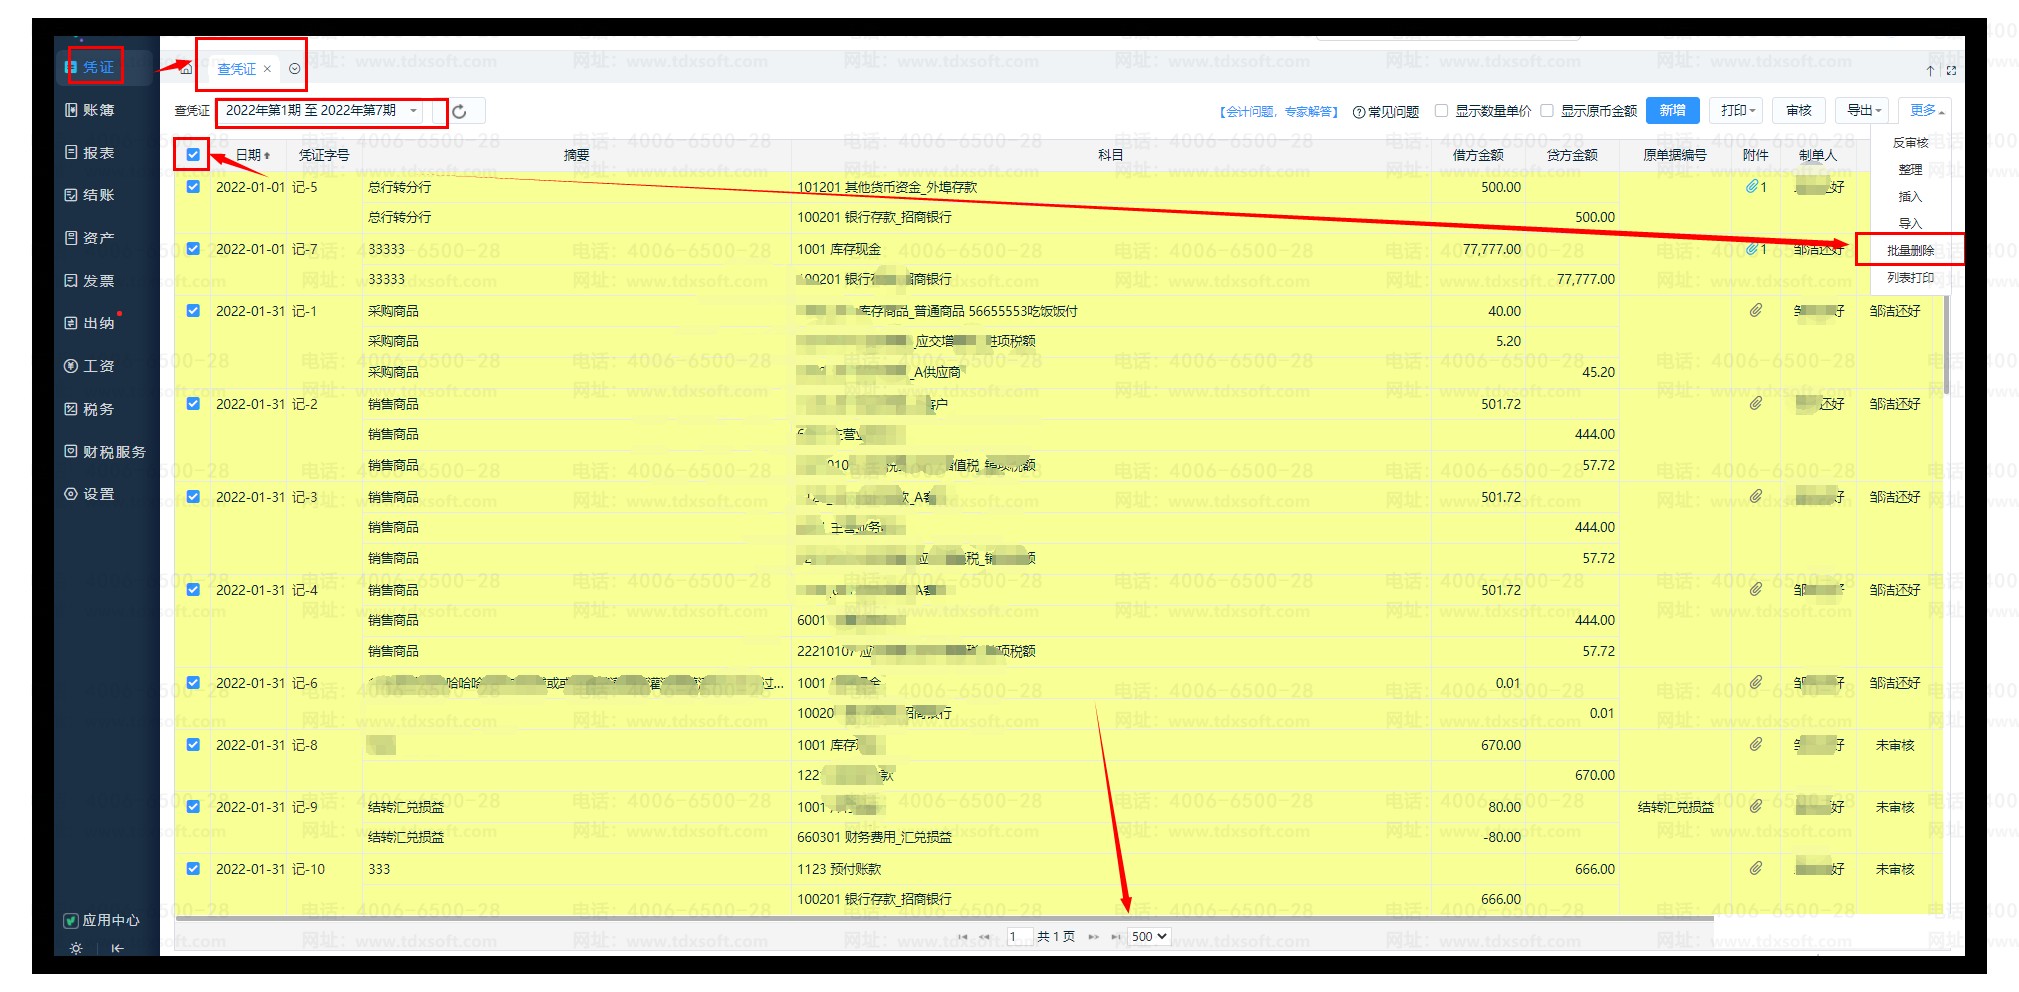Screen dimensions: 2019x992
Task: Open attachment paperclip for voucher 记-5
Action: (1752, 187)
